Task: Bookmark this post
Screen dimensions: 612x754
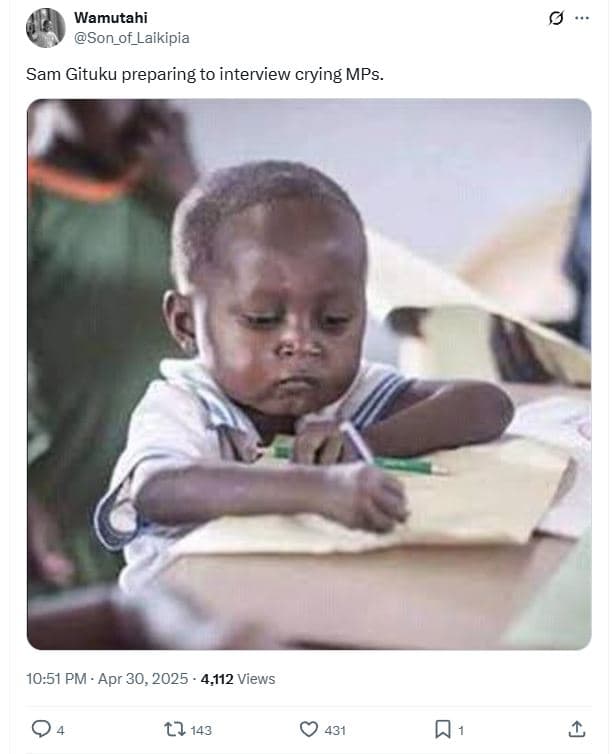Action: (442, 729)
